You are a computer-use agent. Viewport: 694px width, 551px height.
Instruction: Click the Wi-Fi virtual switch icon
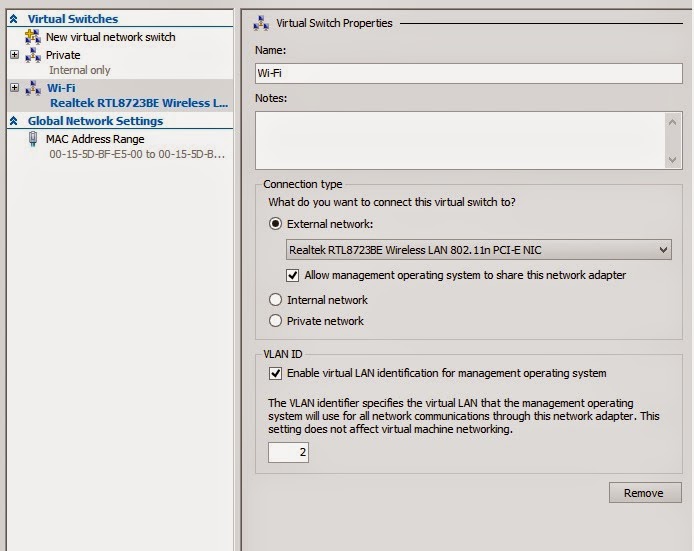point(32,88)
